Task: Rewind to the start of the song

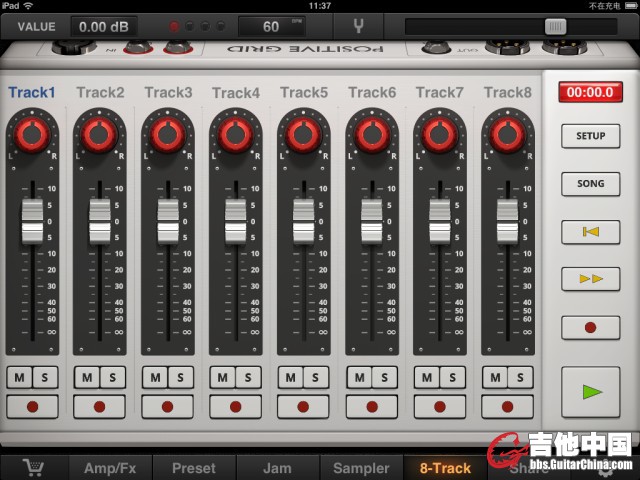Action: (x=590, y=232)
